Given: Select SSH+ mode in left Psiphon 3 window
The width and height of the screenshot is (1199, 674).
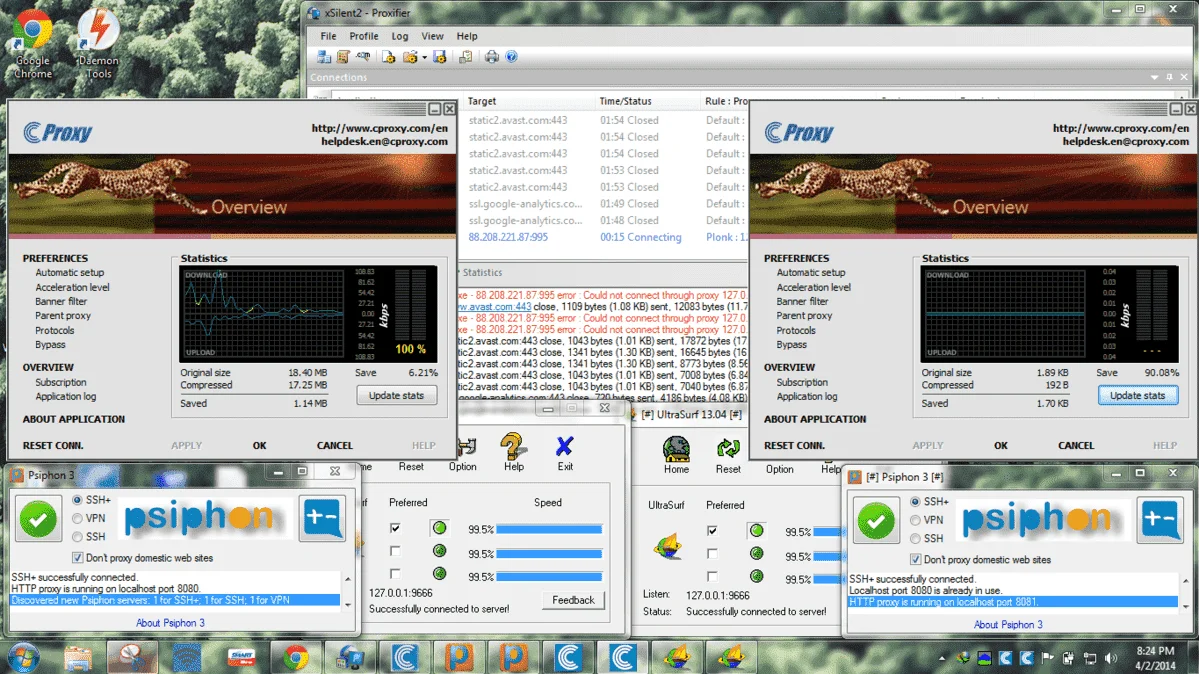Looking at the screenshot, I should tap(77, 500).
